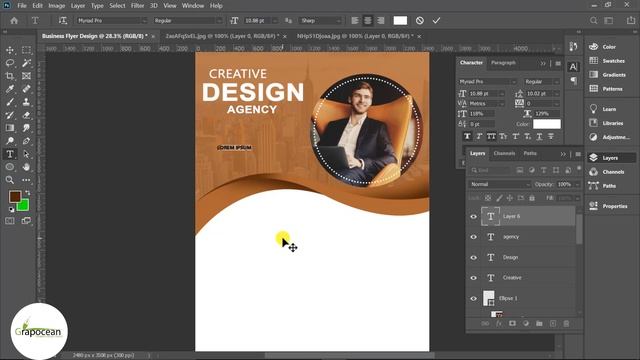
Task: Hide the Ellipse 1 layer
Action: click(473, 298)
